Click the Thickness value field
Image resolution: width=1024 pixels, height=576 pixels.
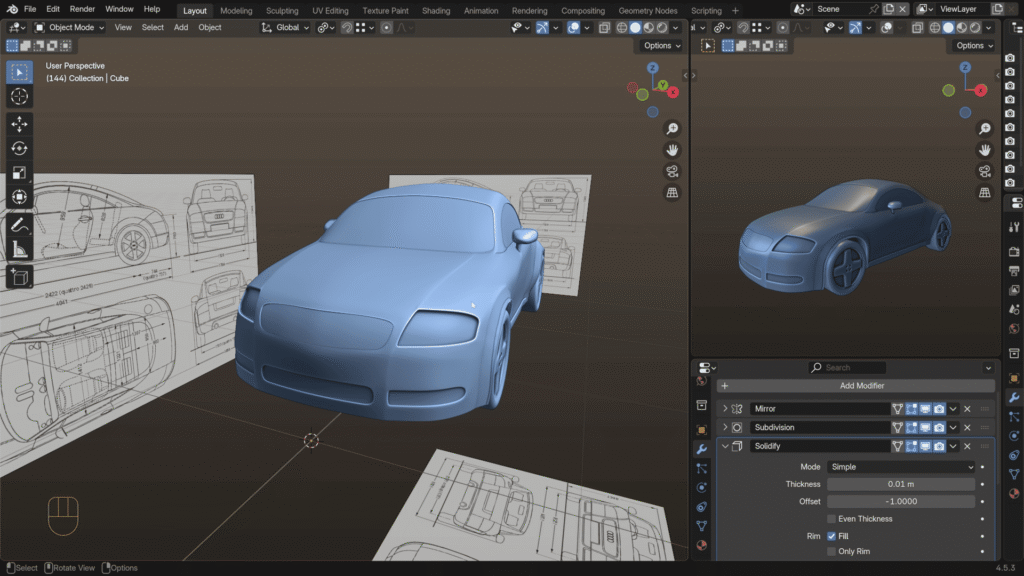point(900,484)
